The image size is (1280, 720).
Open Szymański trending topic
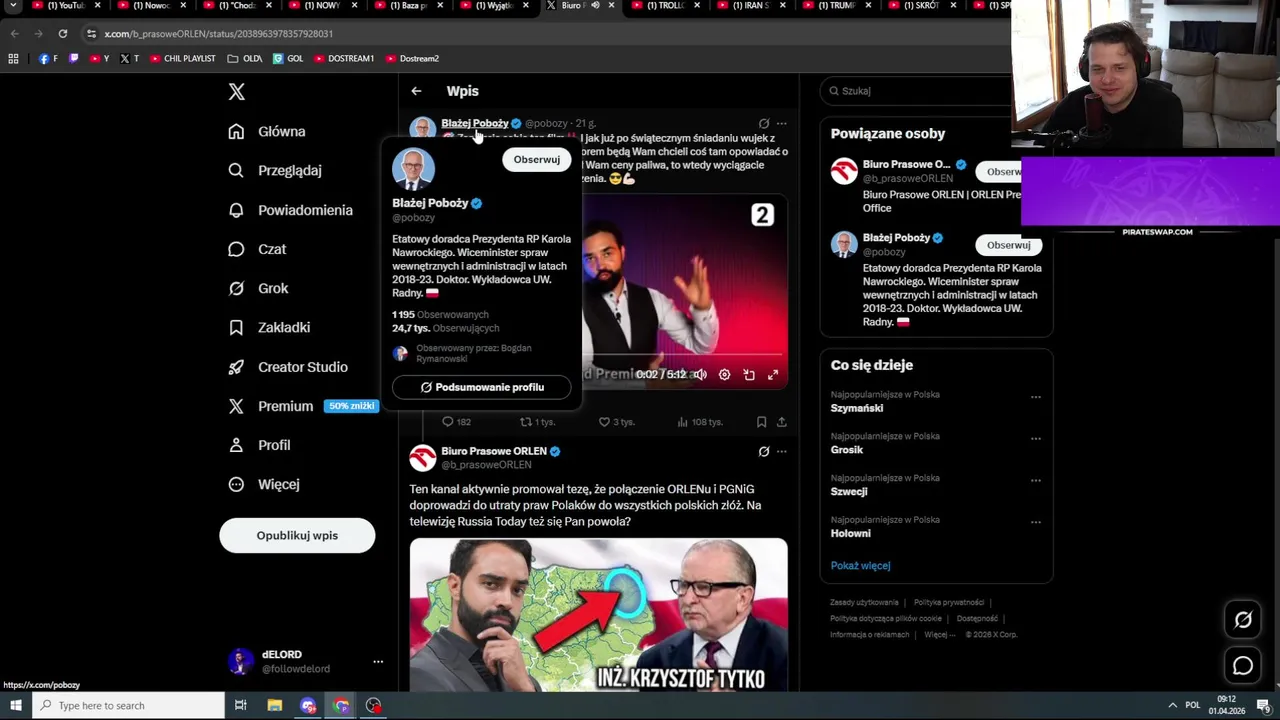coord(857,408)
